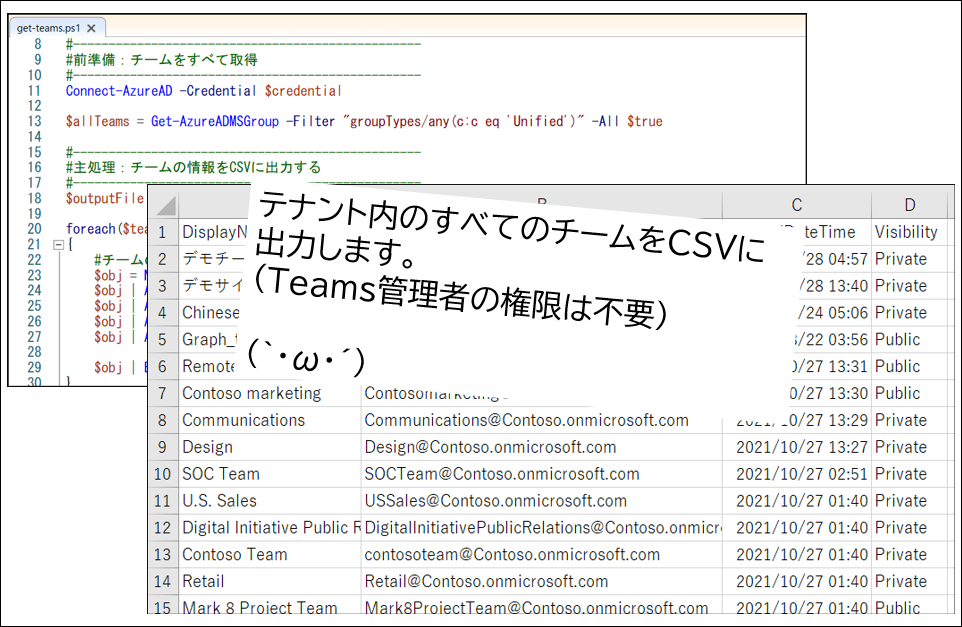Click the Communications@Contoso.onmicrosoft.com cell
This screenshot has width=962, height=627.
[x=542, y=420]
